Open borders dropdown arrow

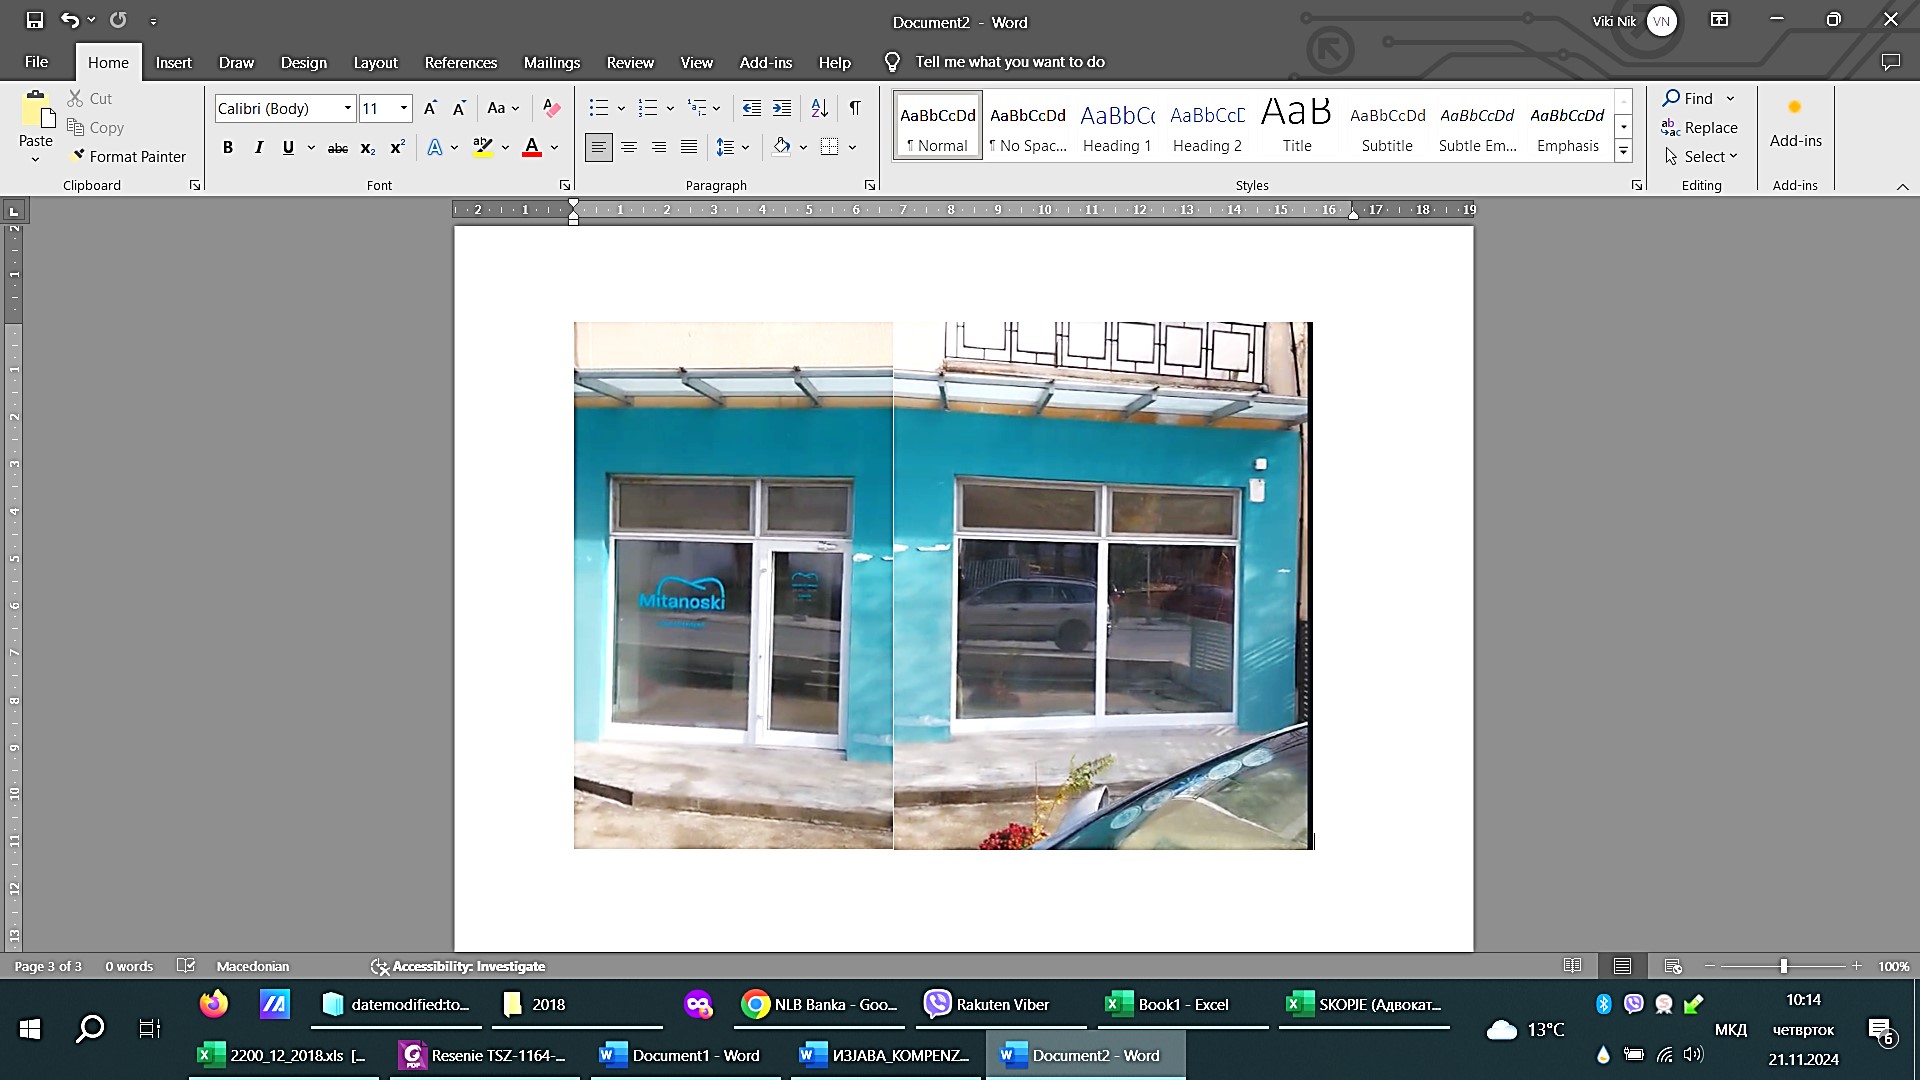pos(852,148)
